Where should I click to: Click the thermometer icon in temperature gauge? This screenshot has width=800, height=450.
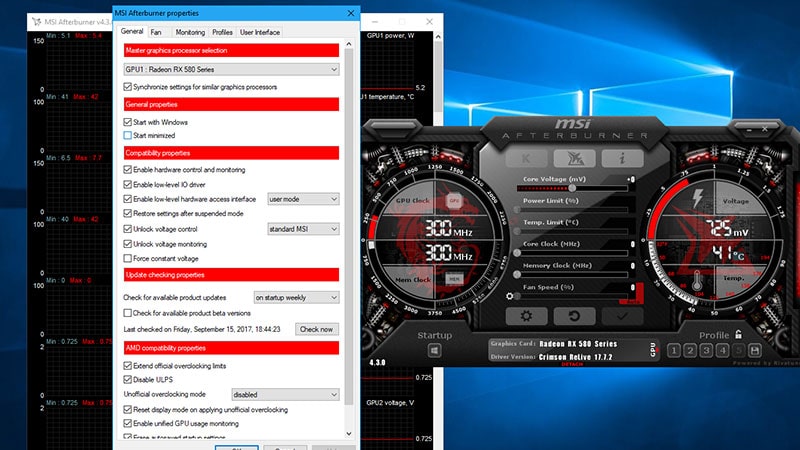(697, 281)
